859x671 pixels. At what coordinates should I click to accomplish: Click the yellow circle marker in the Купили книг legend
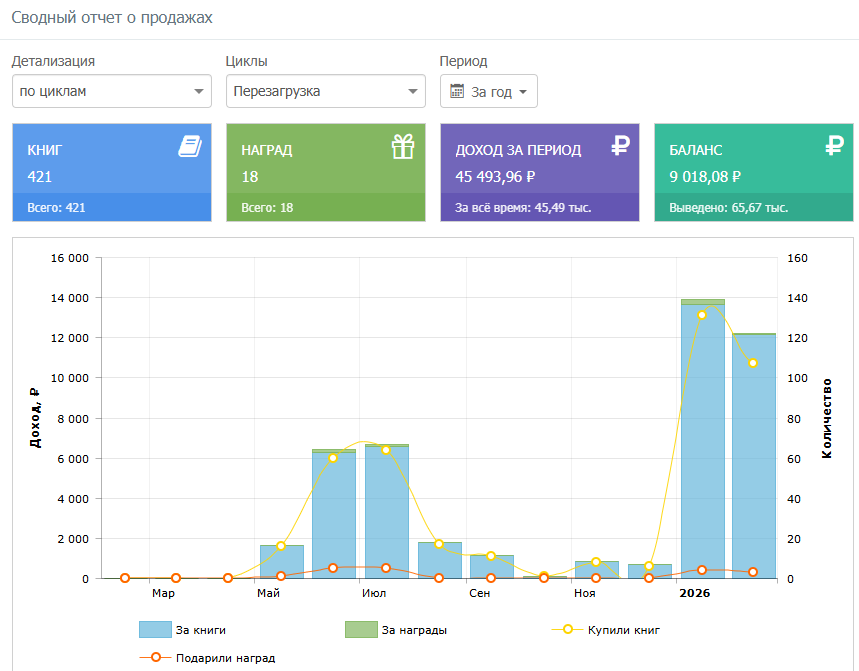pyautogui.click(x=568, y=629)
